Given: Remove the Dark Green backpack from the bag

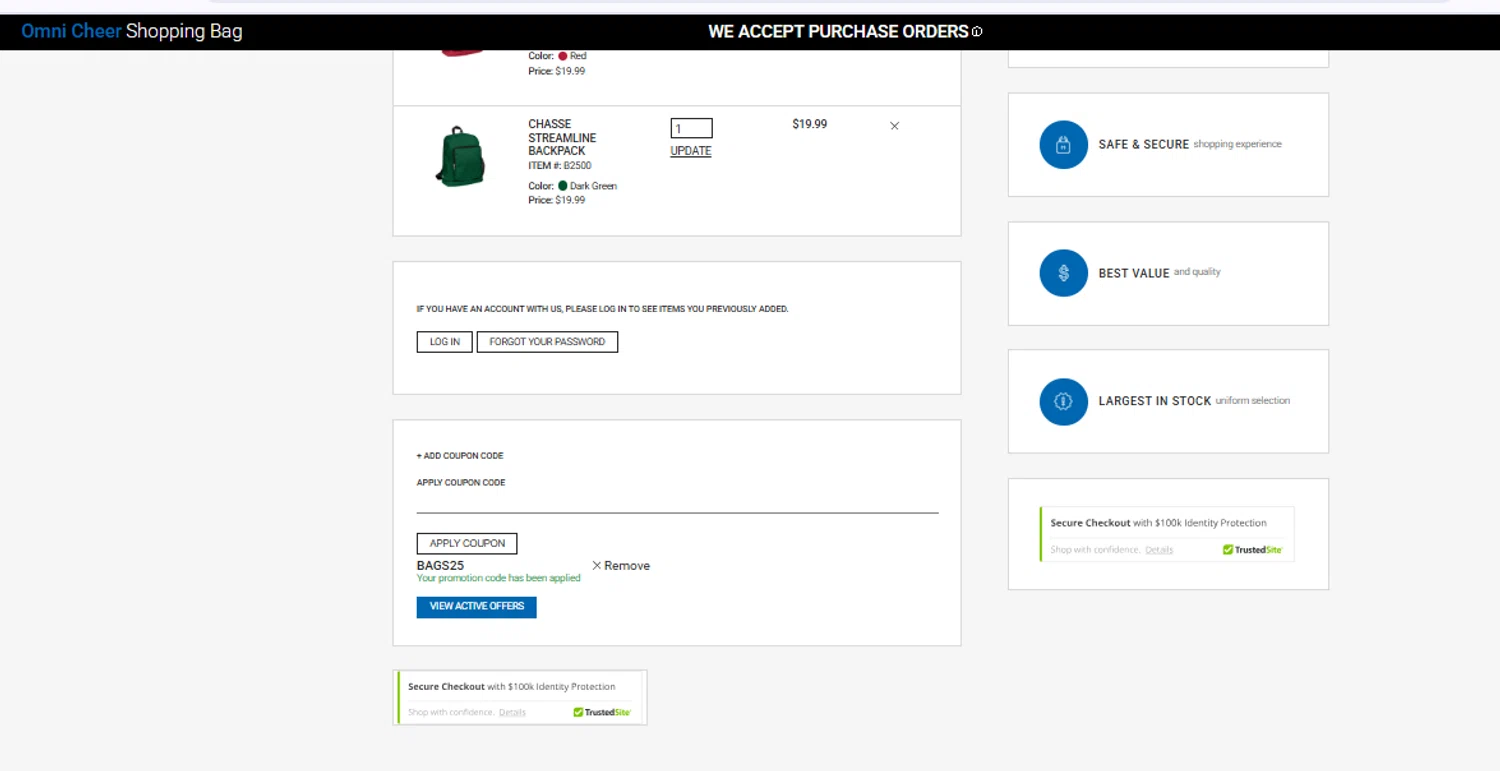Looking at the screenshot, I should (x=894, y=126).
